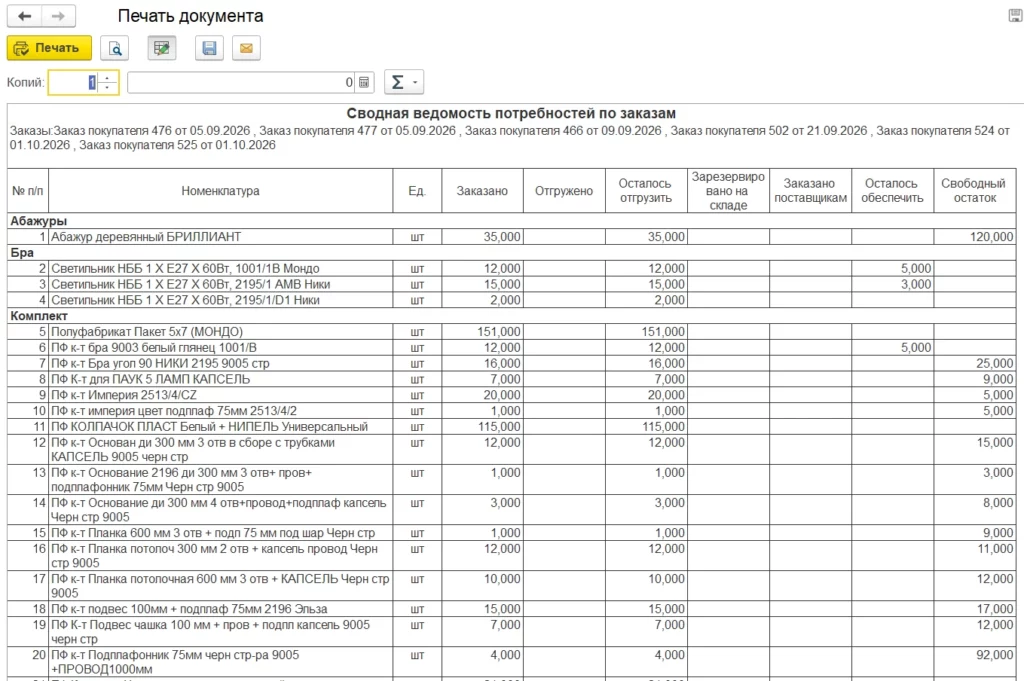Click the yellow Печать button

(x=49, y=48)
